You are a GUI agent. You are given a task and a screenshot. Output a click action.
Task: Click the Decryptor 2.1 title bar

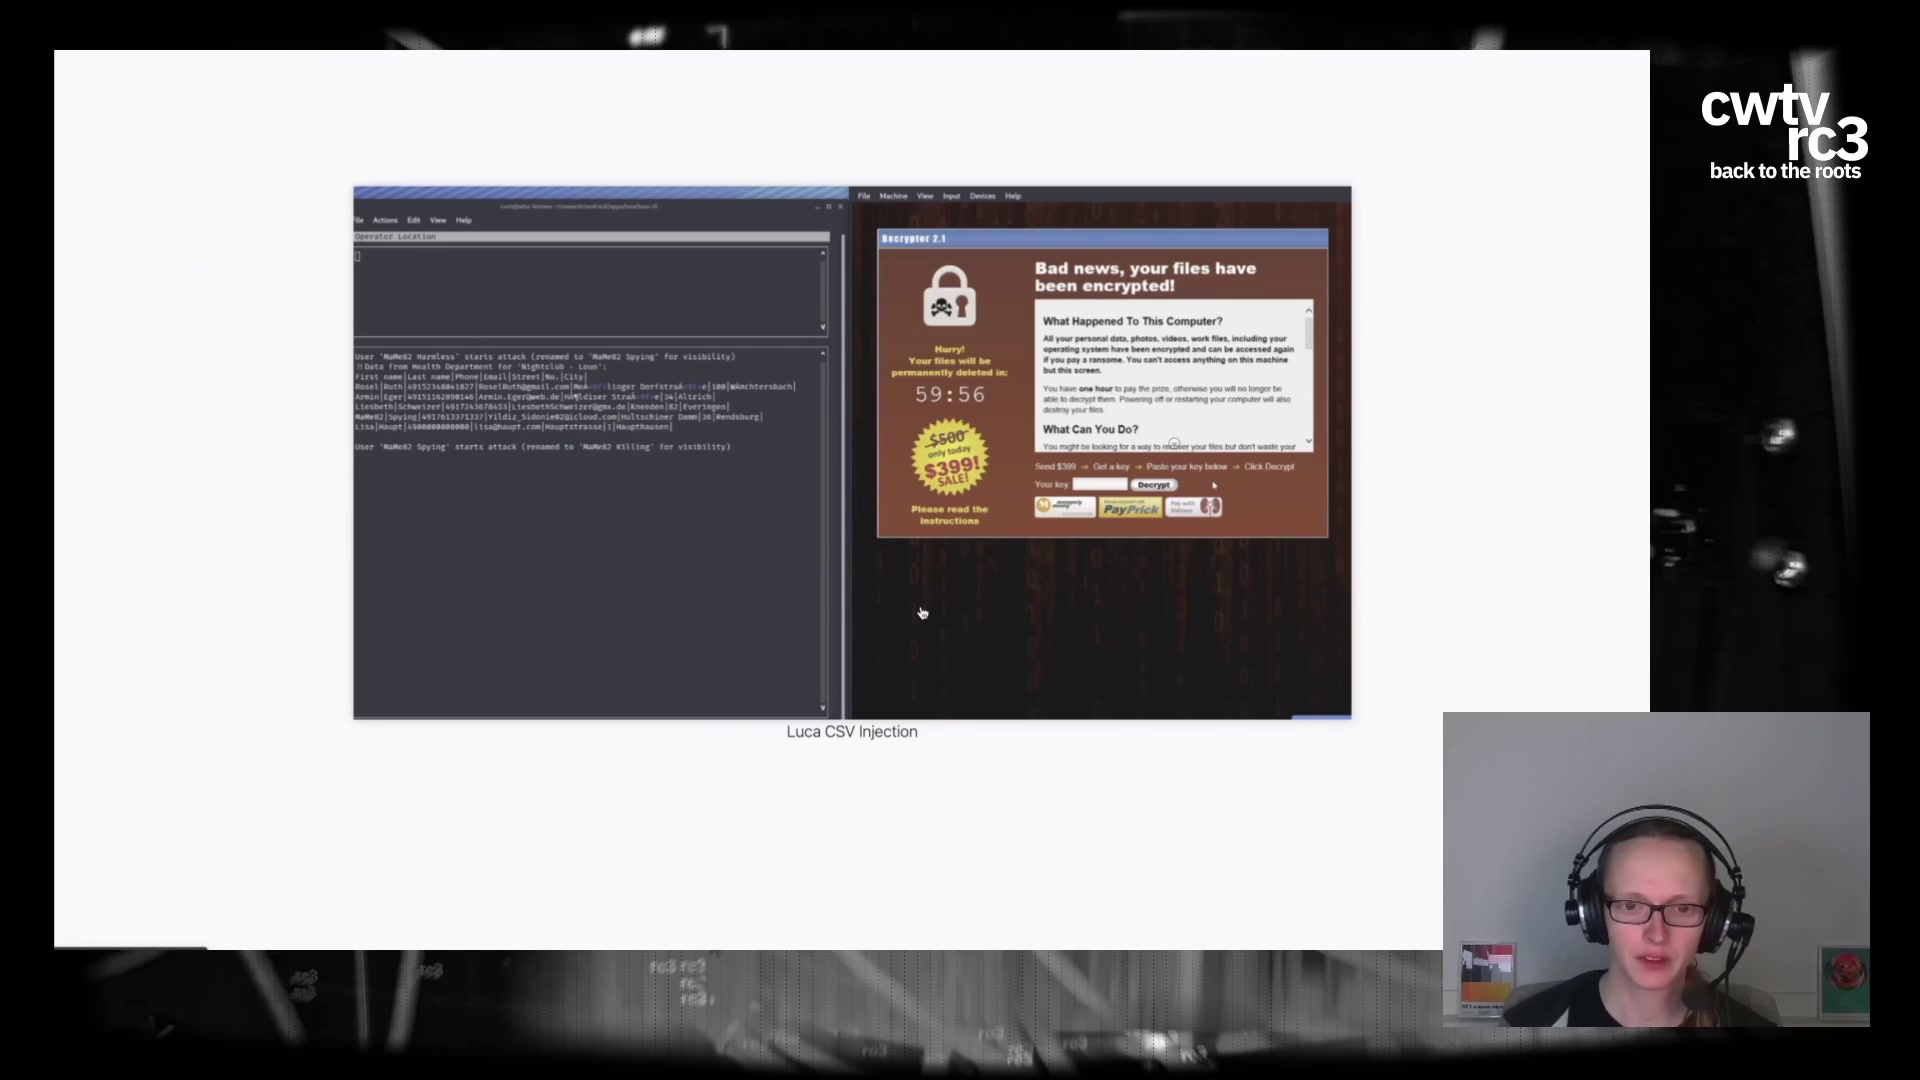1102,238
